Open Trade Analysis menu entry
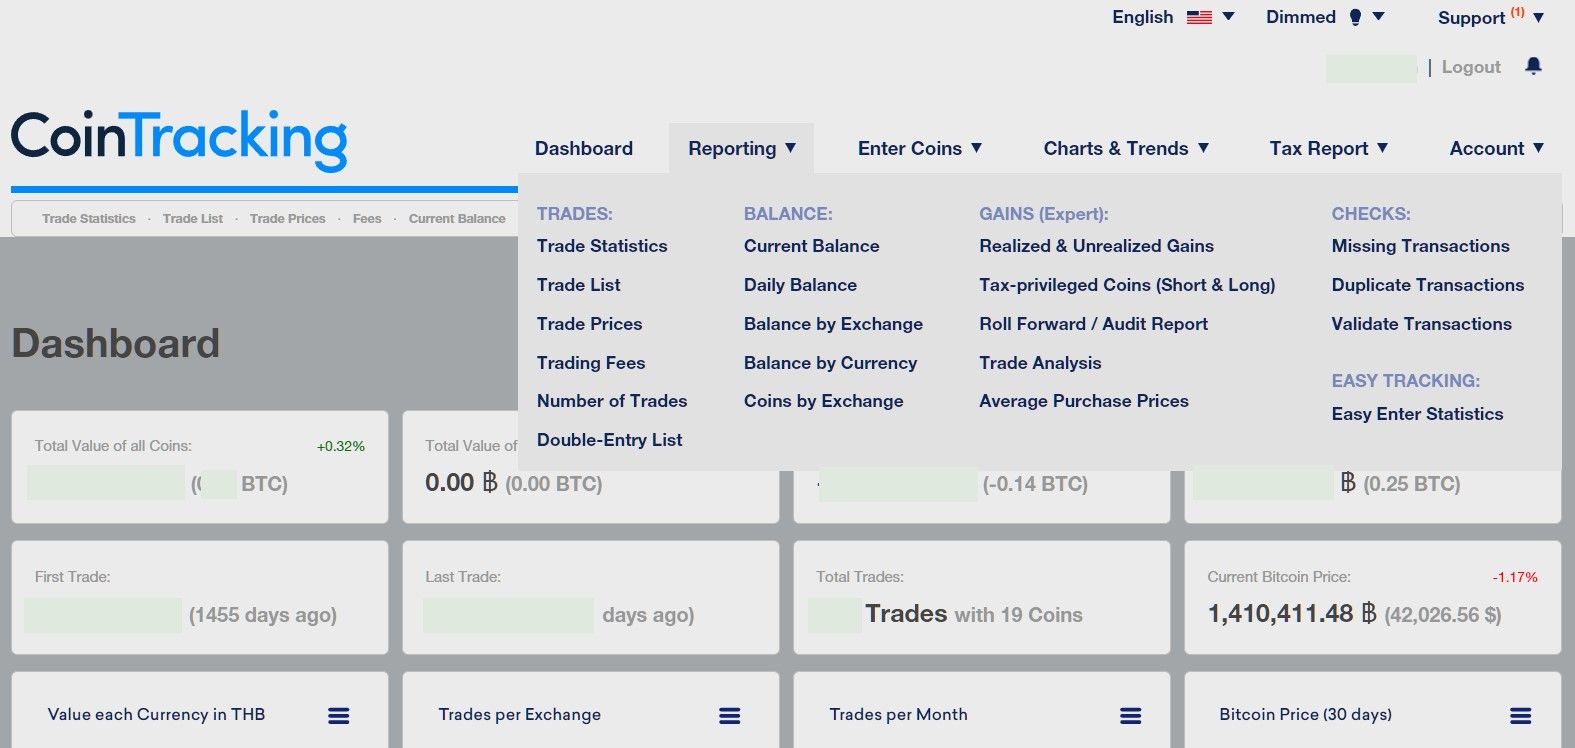The height and width of the screenshot is (748, 1575). [x=1040, y=363]
